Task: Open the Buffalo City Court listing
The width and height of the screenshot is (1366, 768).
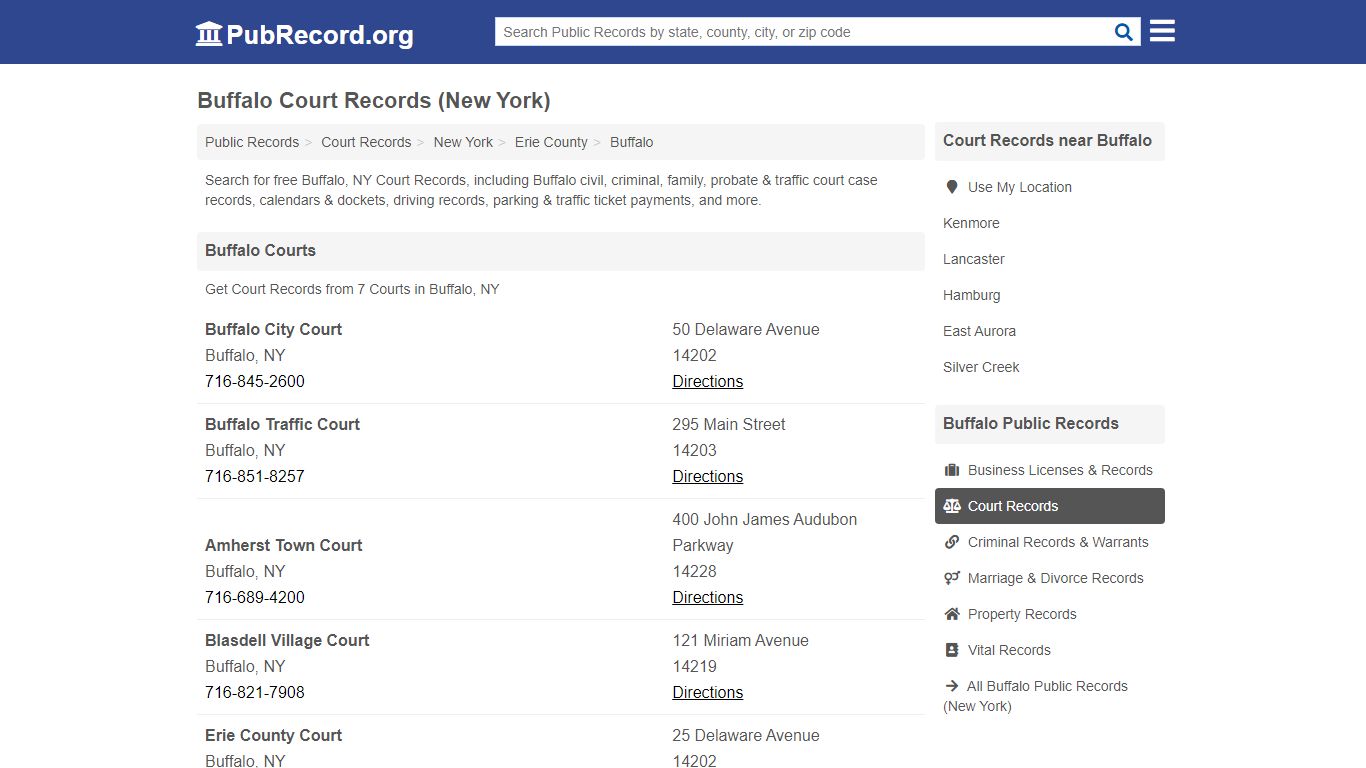Action: click(x=273, y=329)
